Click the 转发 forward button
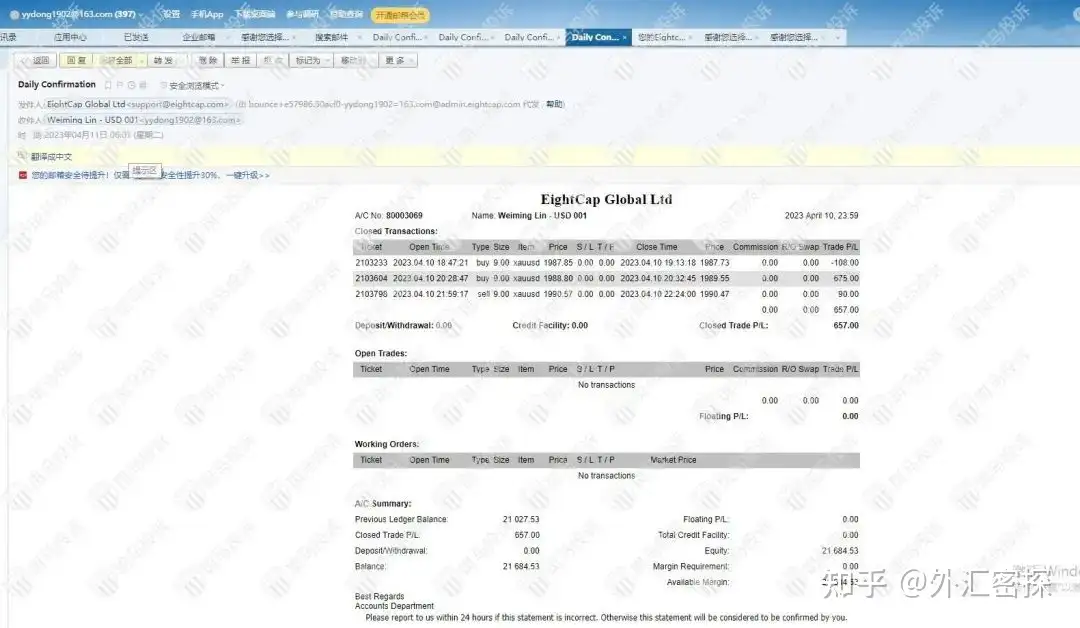Screen dimensions: 1080x628 tap(164, 61)
